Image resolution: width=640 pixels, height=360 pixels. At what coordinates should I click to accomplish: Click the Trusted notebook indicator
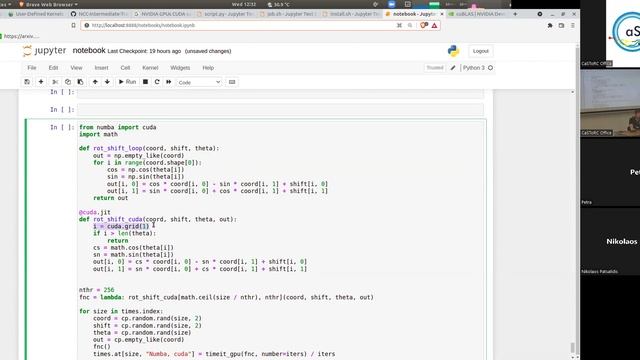(x=434, y=68)
